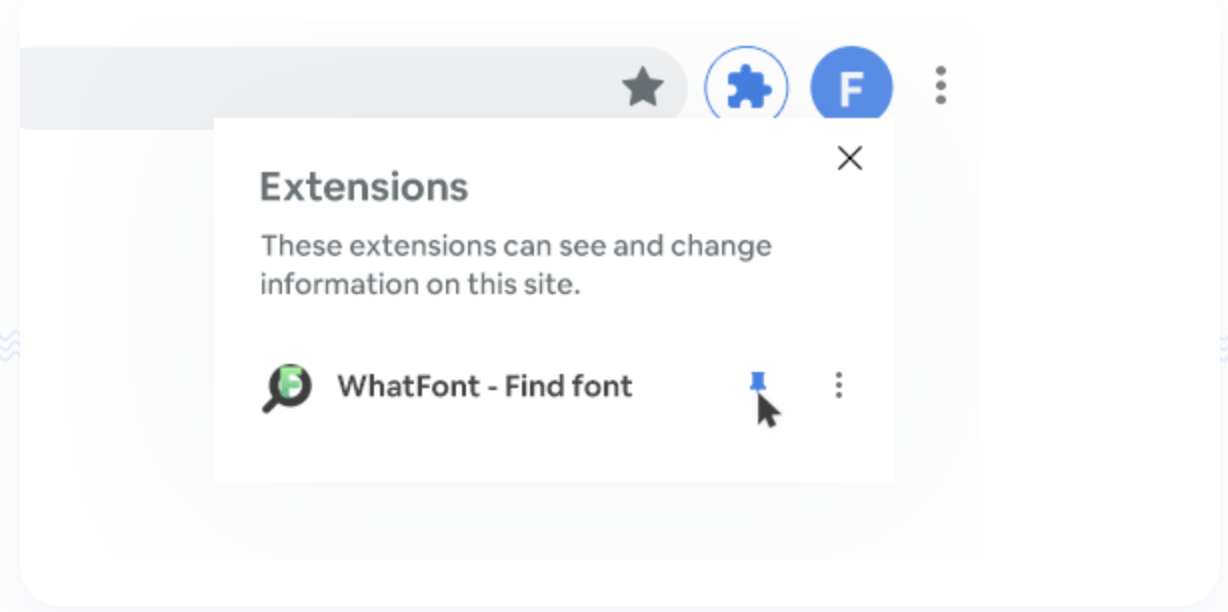Click the bookmark star in the address bar
The image size is (1228, 612).
pos(641,86)
